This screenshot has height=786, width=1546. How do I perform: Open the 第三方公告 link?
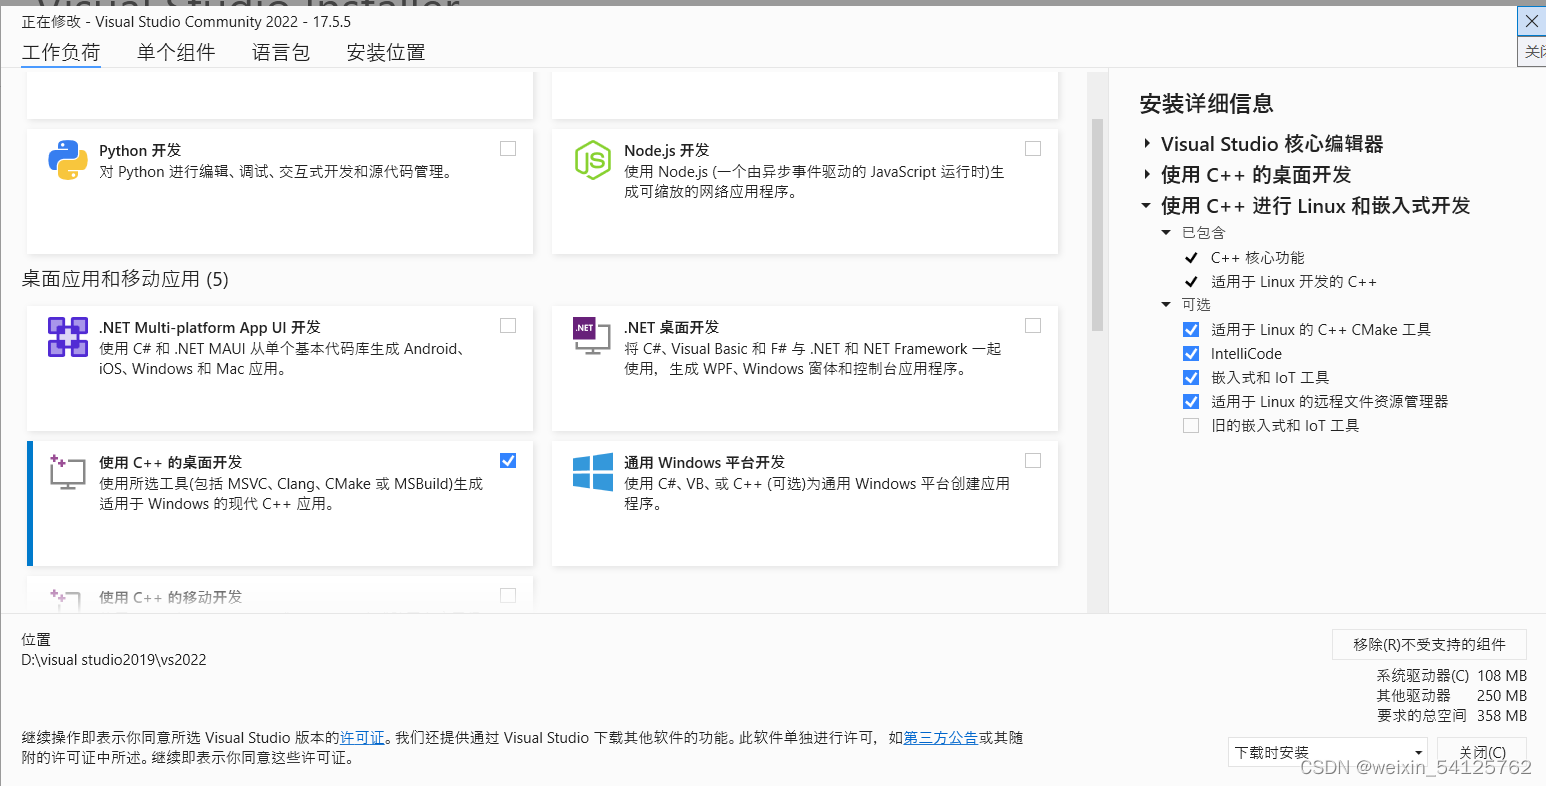pyautogui.click(x=941, y=738)
